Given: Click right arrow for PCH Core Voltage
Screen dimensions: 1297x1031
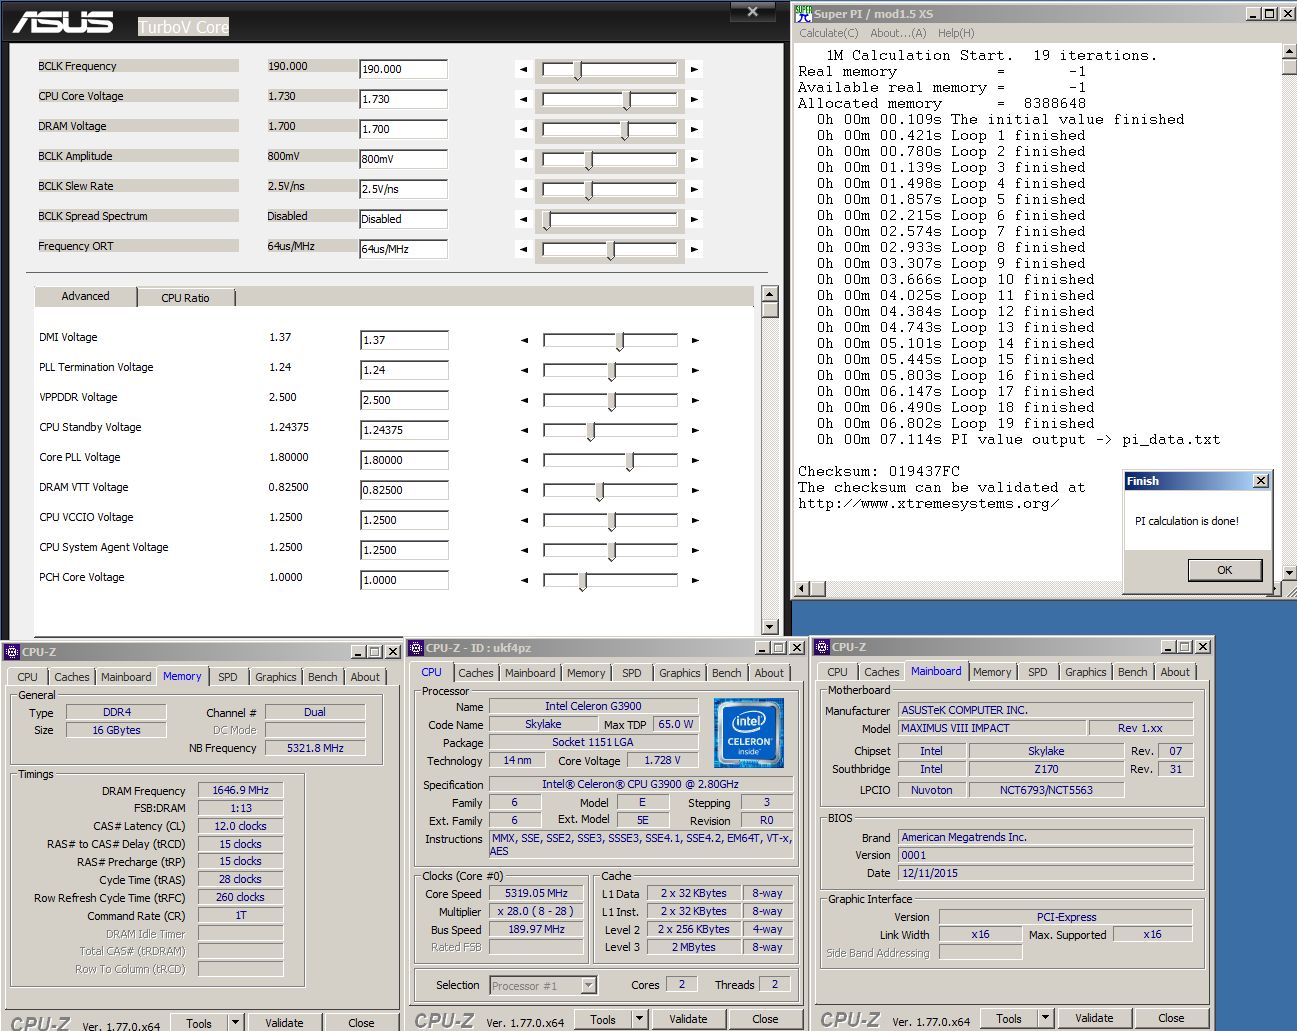Looking at the screenshot, I should [695, 581].
